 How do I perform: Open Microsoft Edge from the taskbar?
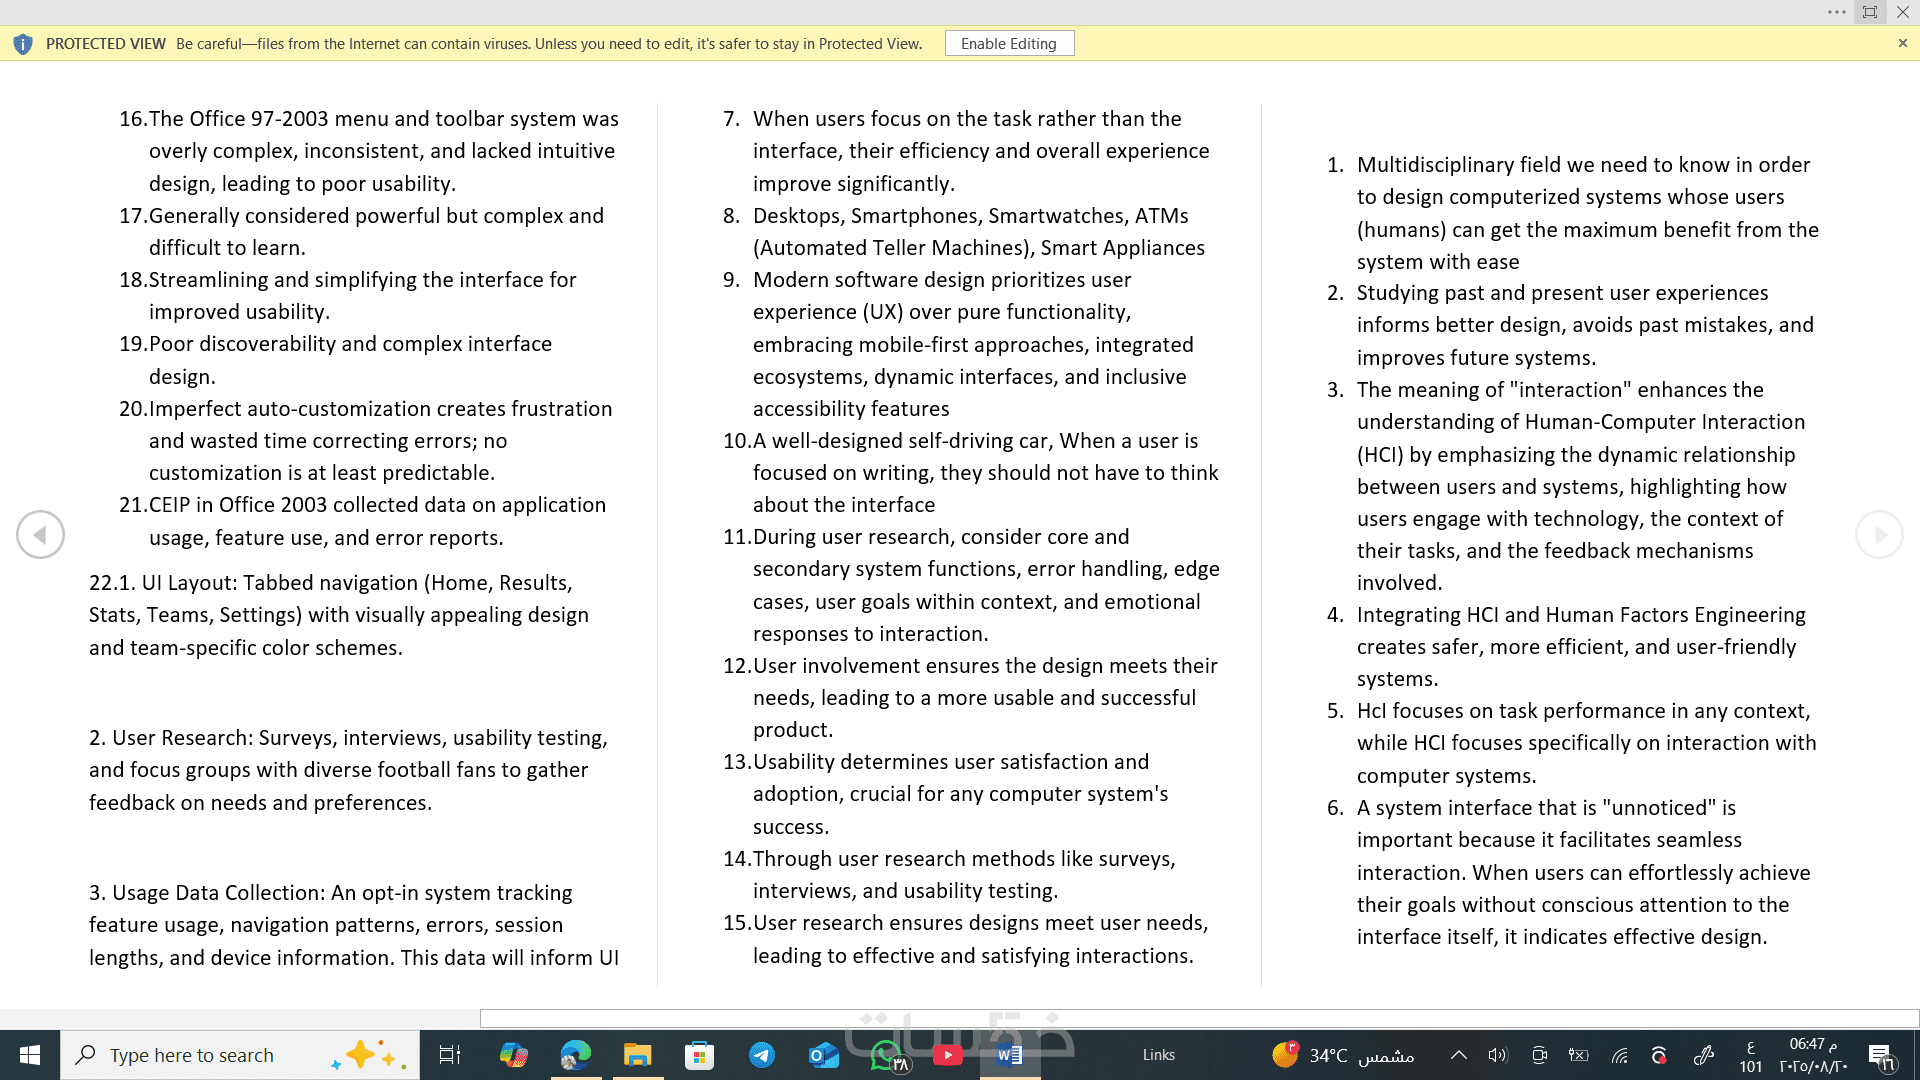pos(576,1055)
